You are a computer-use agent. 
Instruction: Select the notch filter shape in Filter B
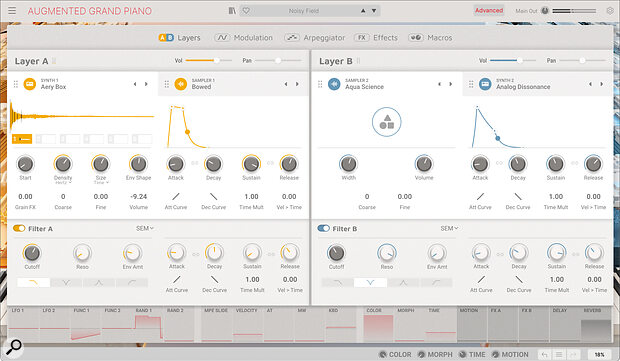370,282
